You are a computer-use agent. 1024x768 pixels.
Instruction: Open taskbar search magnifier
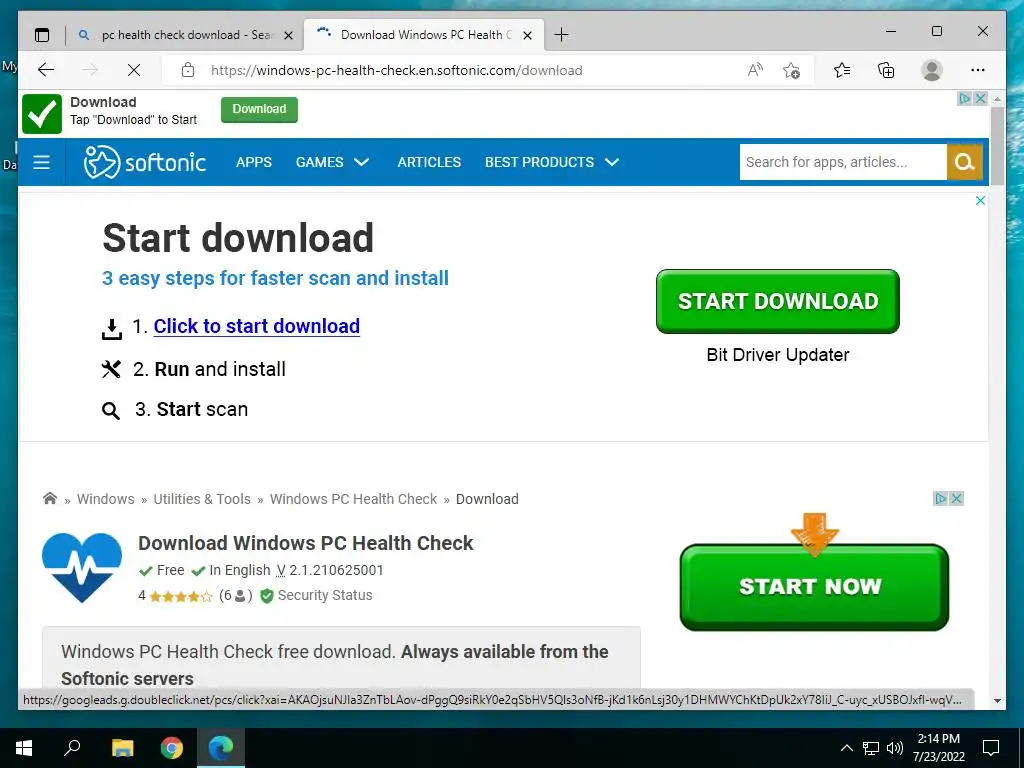tap(72, 747)
